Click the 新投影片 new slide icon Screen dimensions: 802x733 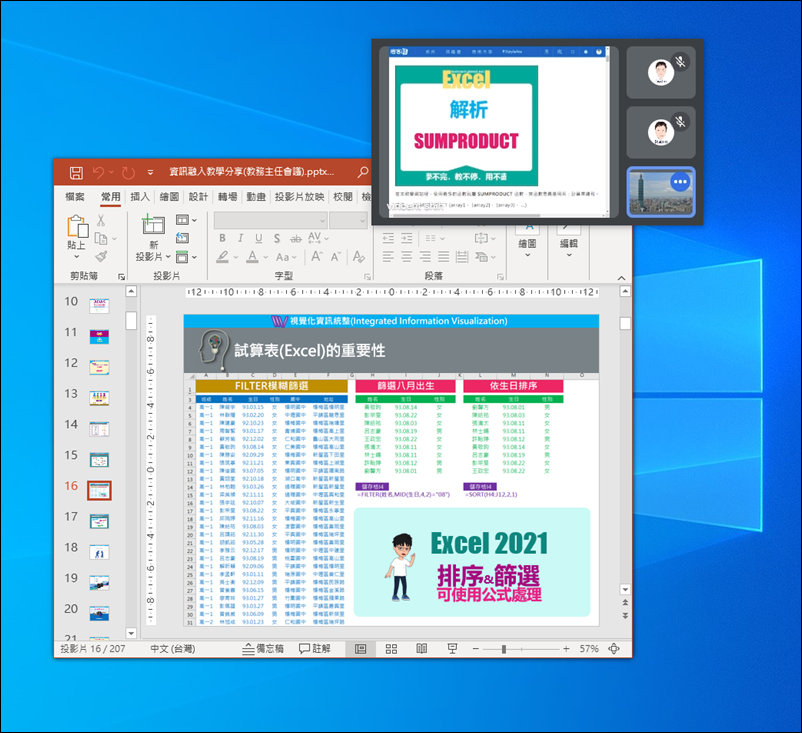[x=153, y=224]
